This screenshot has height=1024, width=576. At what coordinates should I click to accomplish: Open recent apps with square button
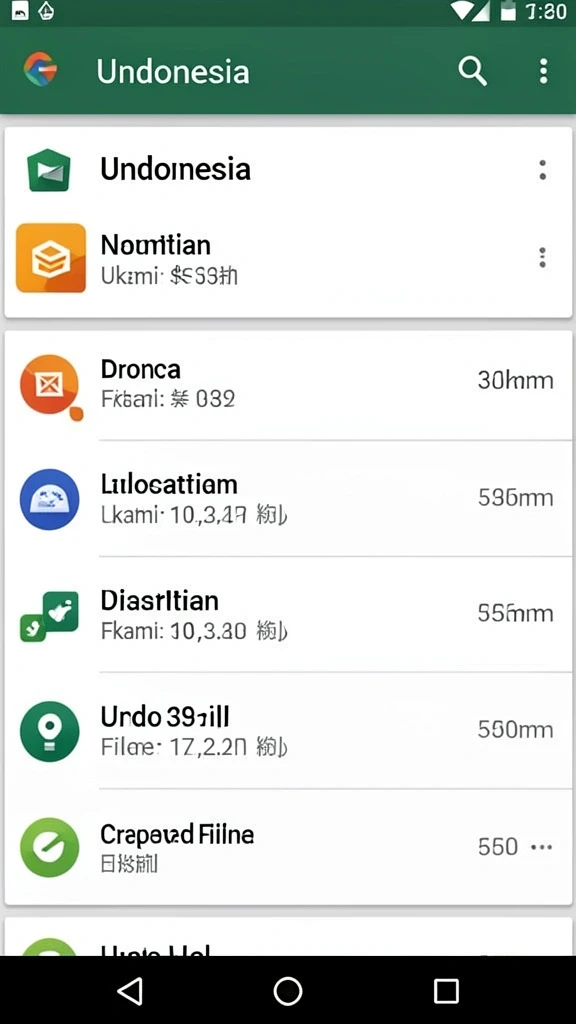(446, 991)
